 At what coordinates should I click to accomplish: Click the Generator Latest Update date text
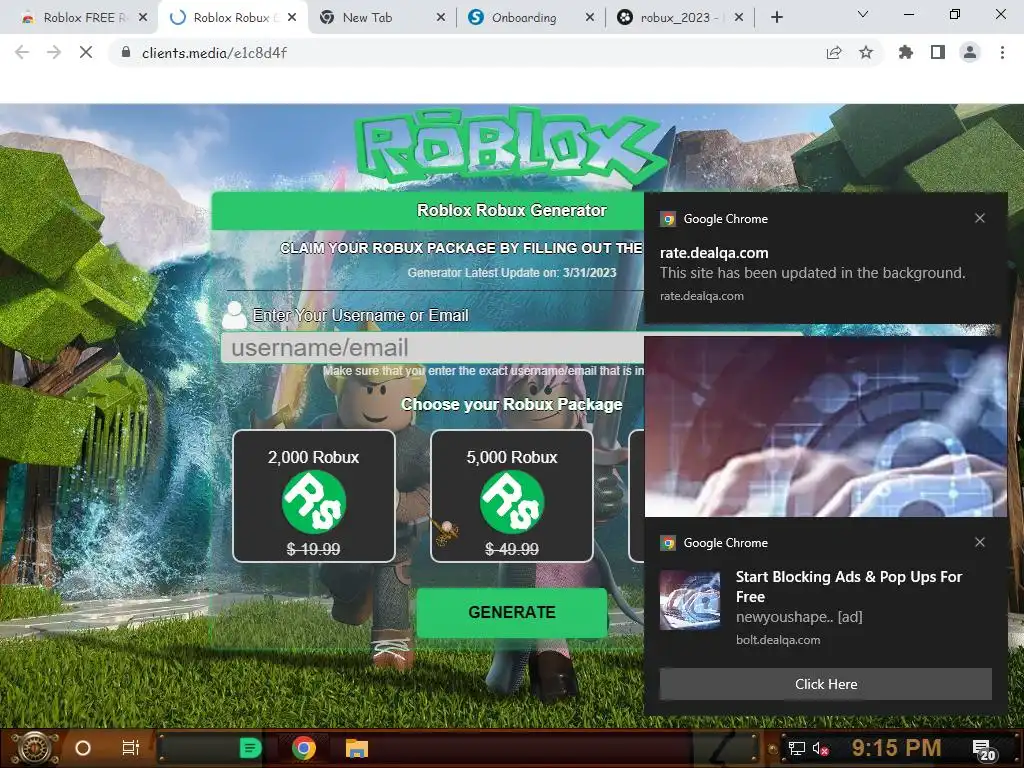click(511, 273)
